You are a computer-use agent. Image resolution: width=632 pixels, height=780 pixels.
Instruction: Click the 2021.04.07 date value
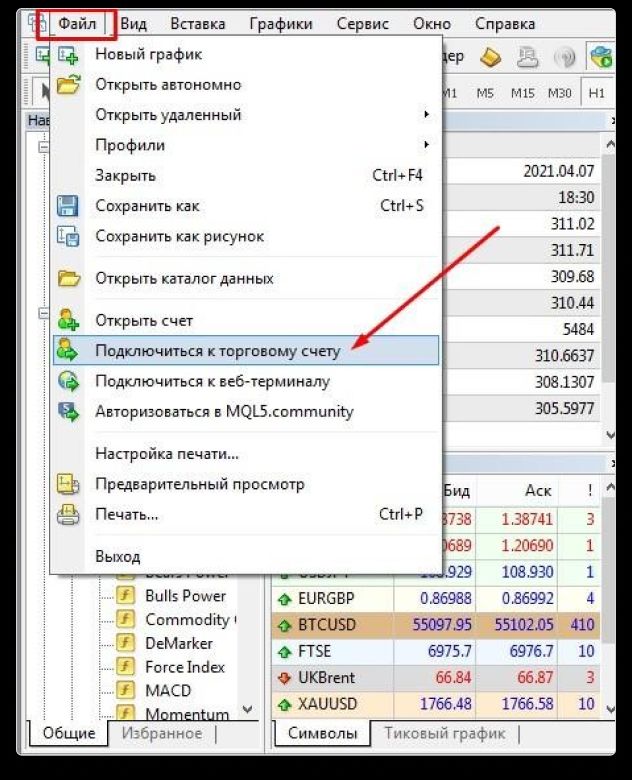pyautogui.click(x=558, y=171)
